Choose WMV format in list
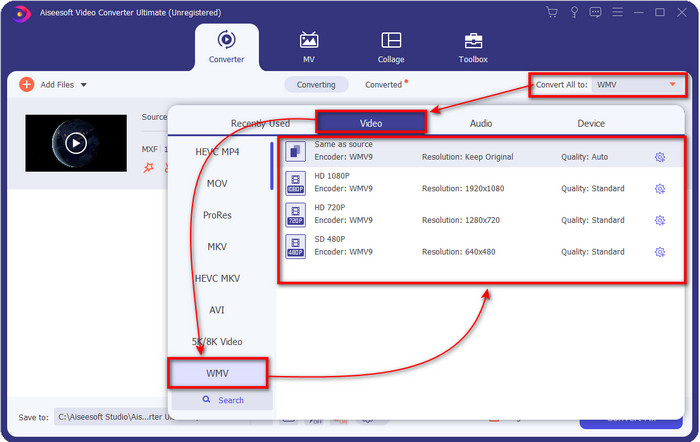Screen dimensions: 700x442 click(217, 373)
